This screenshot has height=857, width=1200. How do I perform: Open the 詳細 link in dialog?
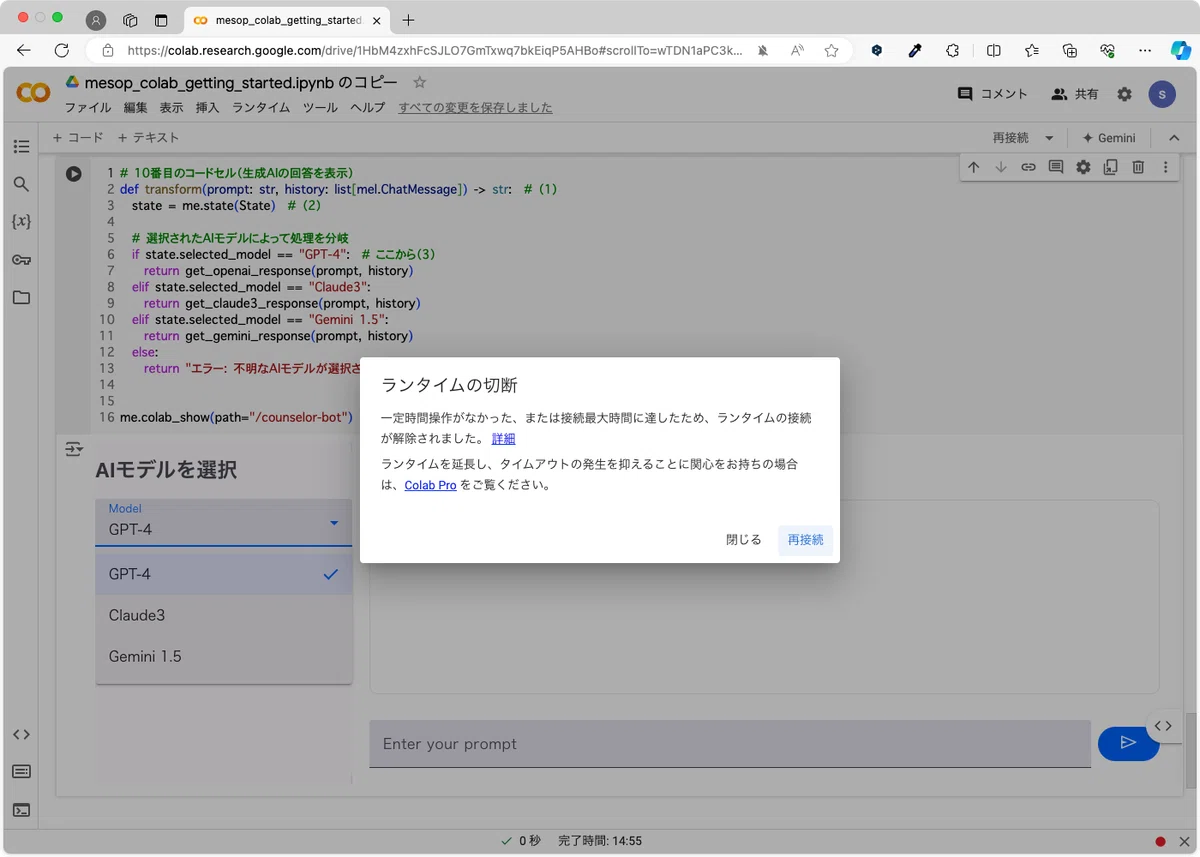pyautogui.click(x=503, y=438)
